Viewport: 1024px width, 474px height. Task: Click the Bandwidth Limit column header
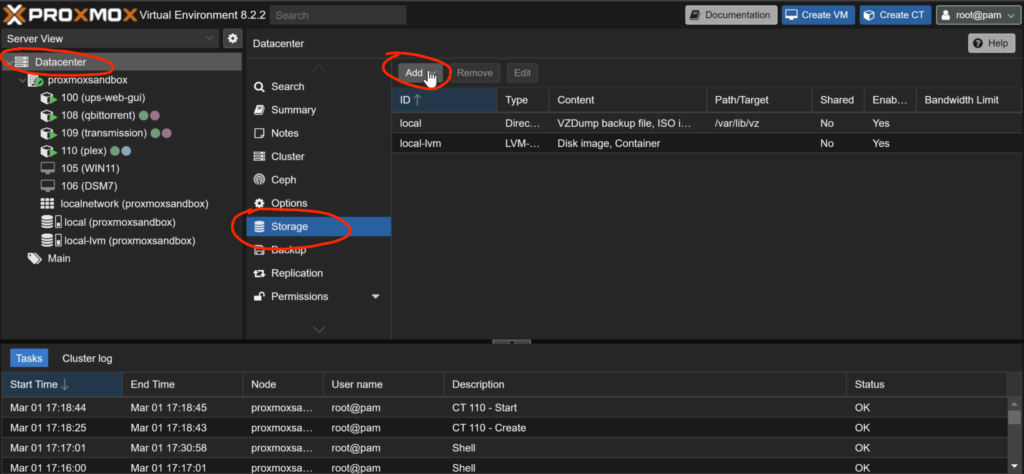click(969, 100)
